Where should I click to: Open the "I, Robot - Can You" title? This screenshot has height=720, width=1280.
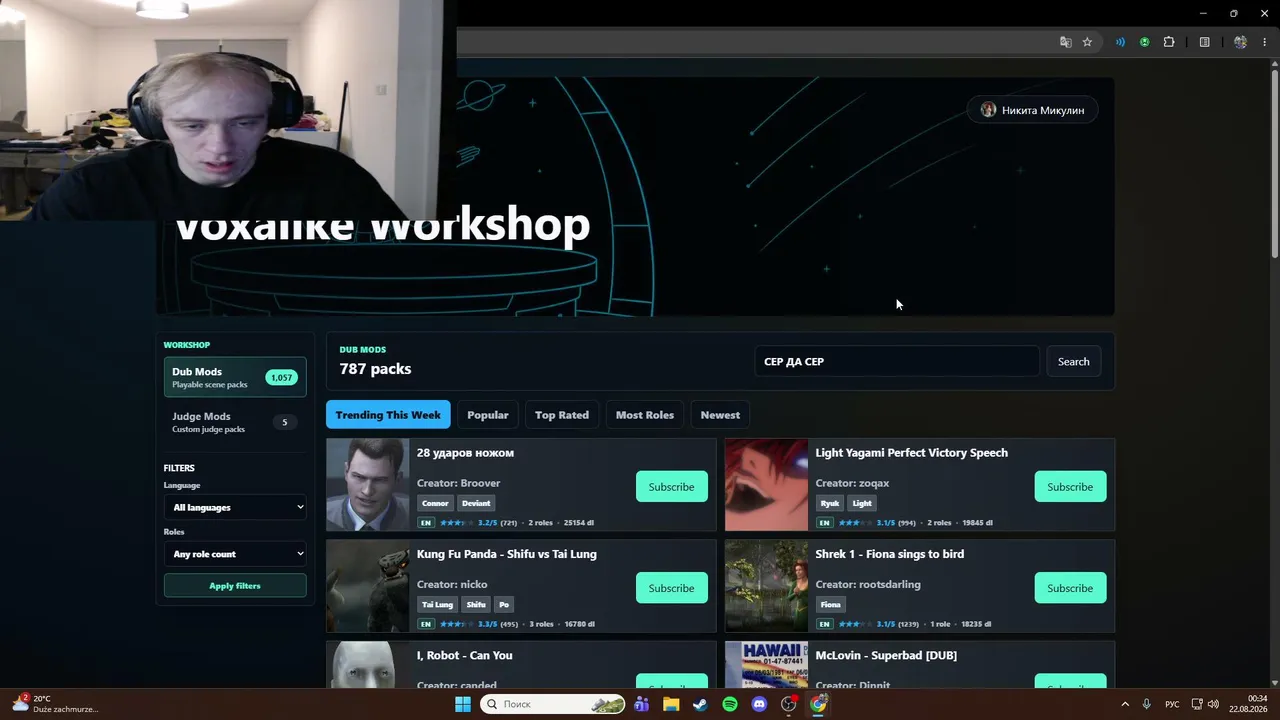pyautogui.click(x=465, y=655)
